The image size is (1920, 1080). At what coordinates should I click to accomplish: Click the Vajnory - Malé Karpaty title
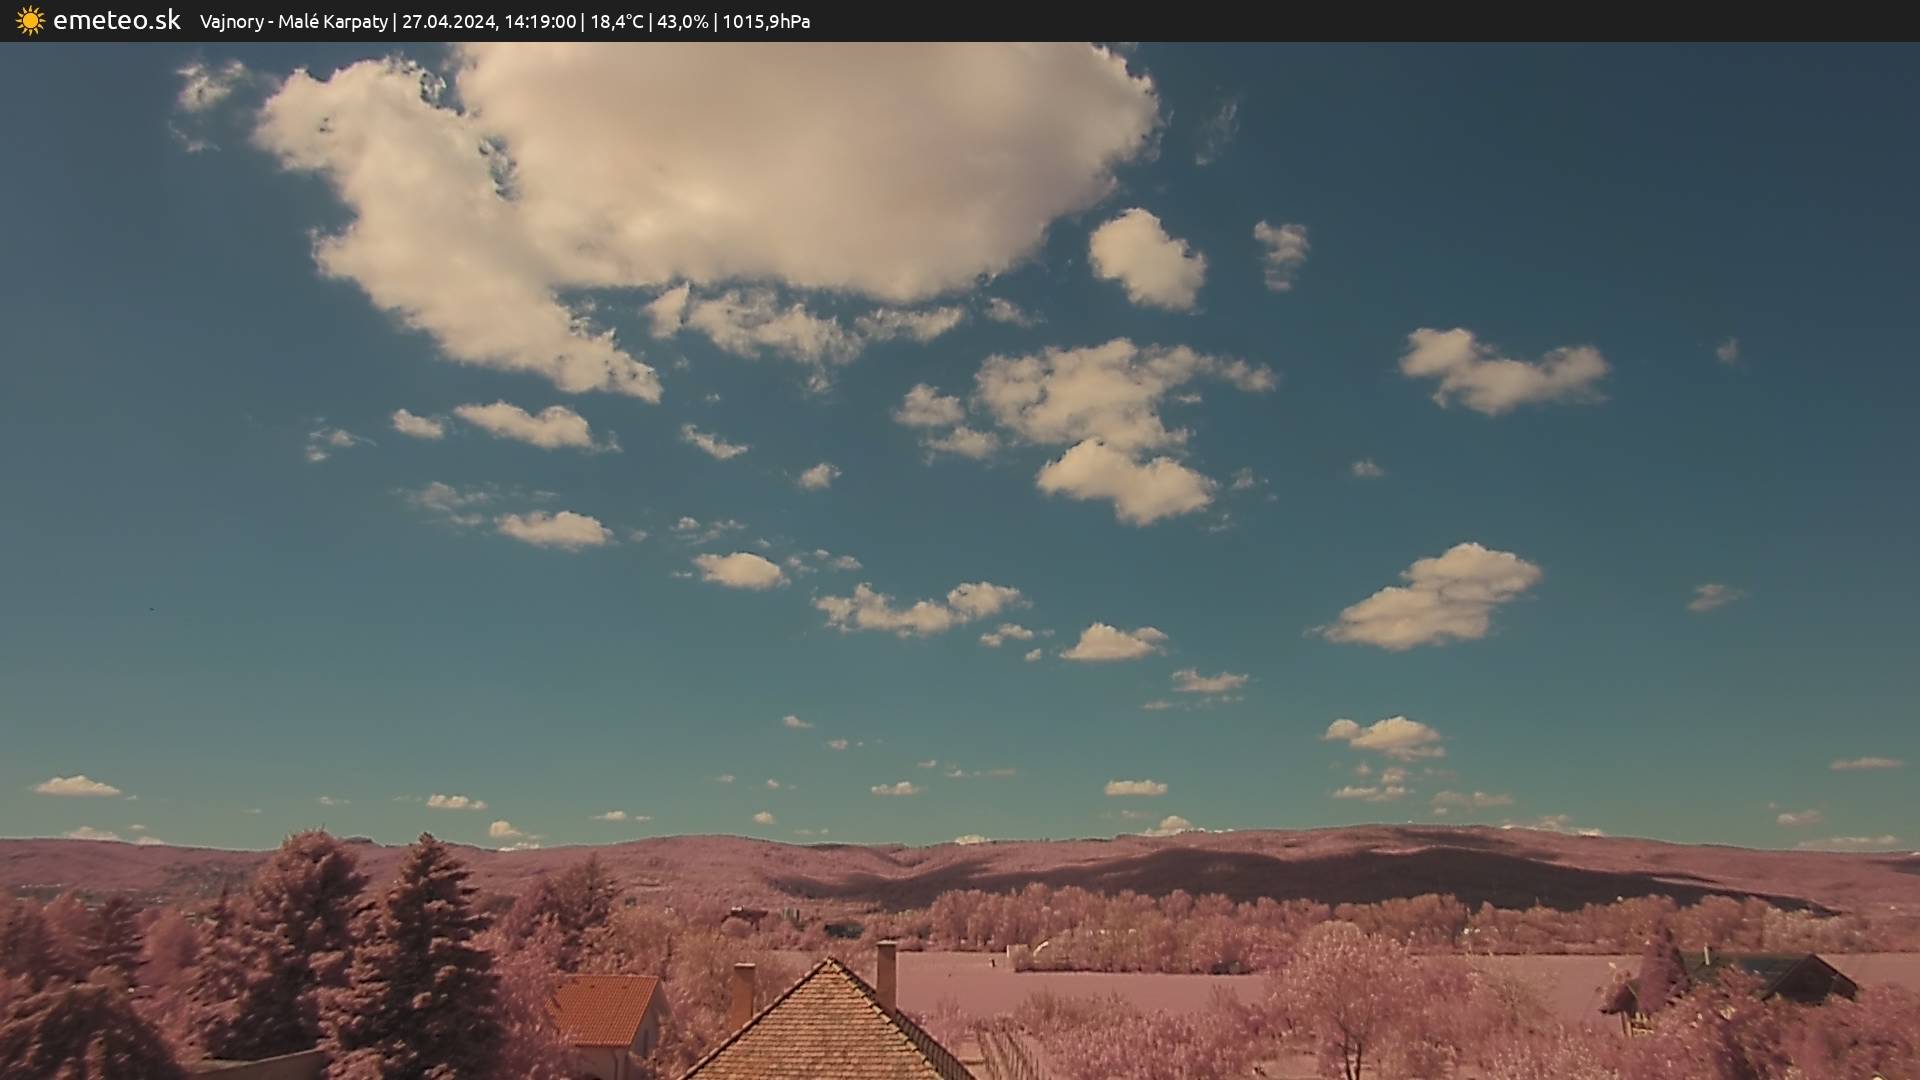[293, 22]
